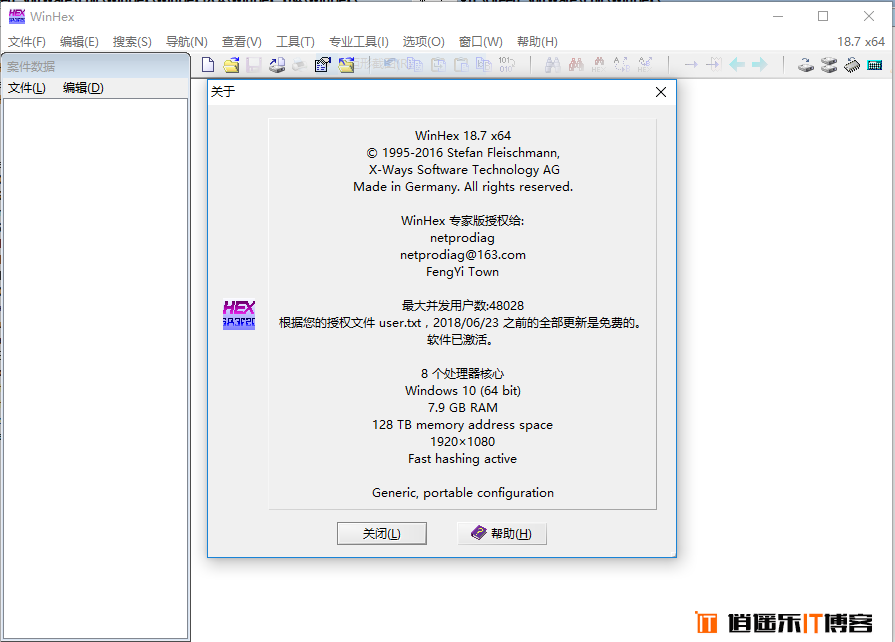Click the '软件已激活。' status text
Viewport: 895px width, 642px height.
point(459,340)
